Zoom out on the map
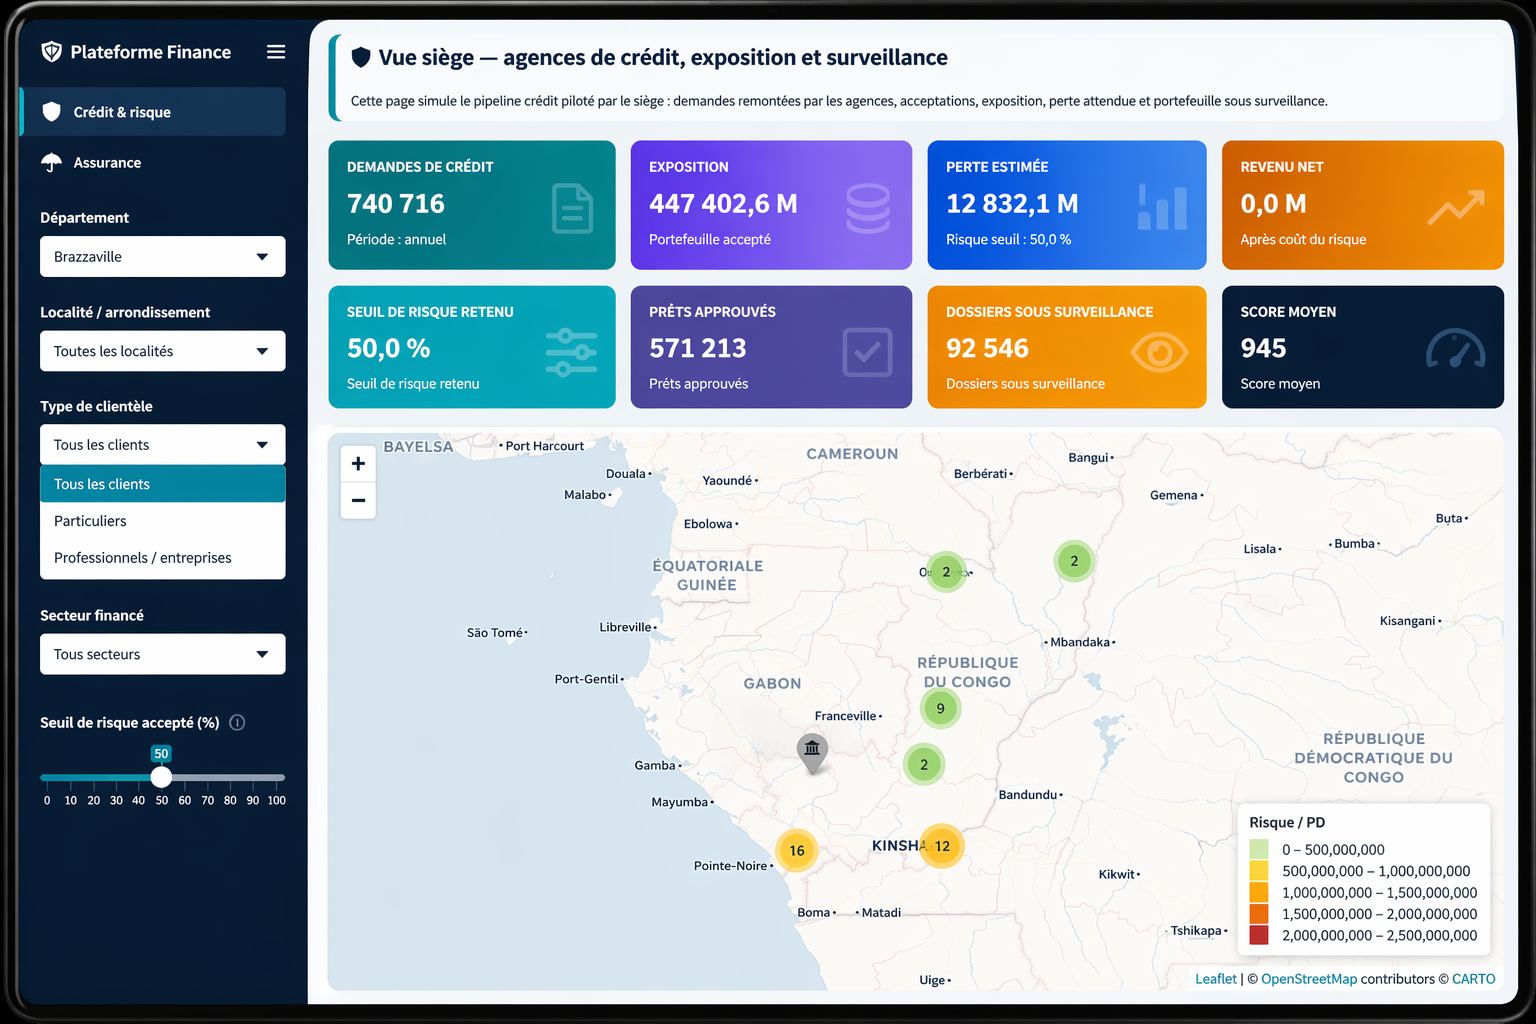This screenshot has width=1536, height=1024. click(358, 500)
